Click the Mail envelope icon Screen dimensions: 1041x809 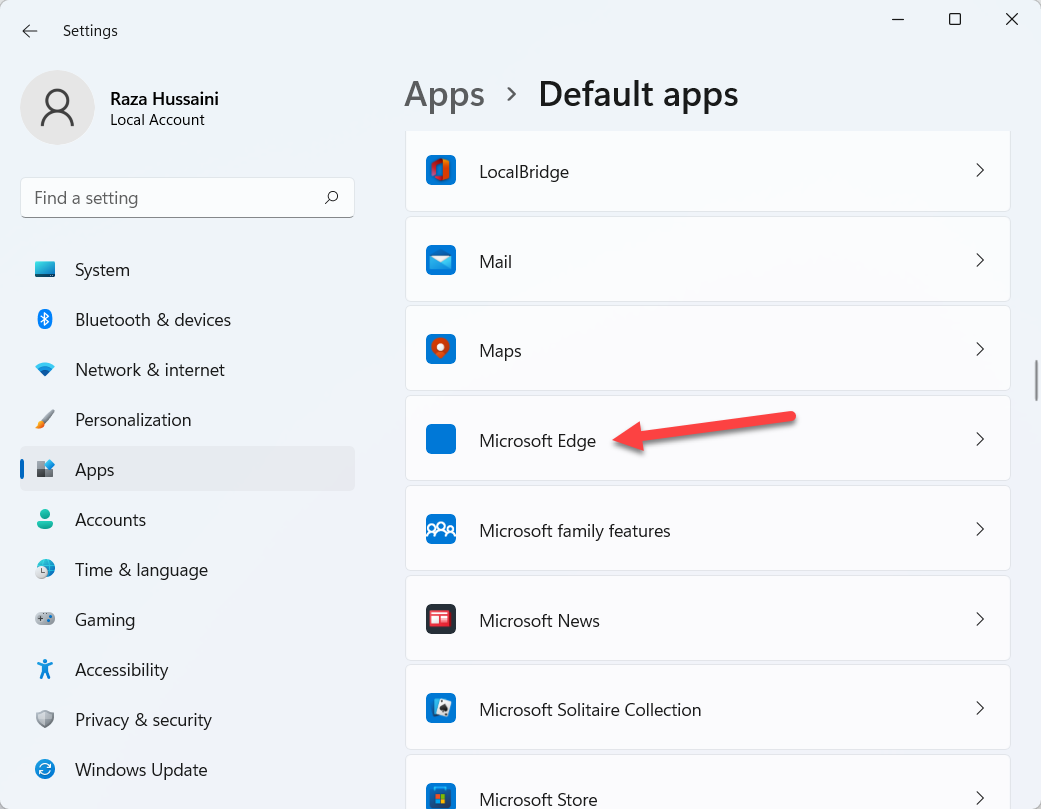click(441, 261)
